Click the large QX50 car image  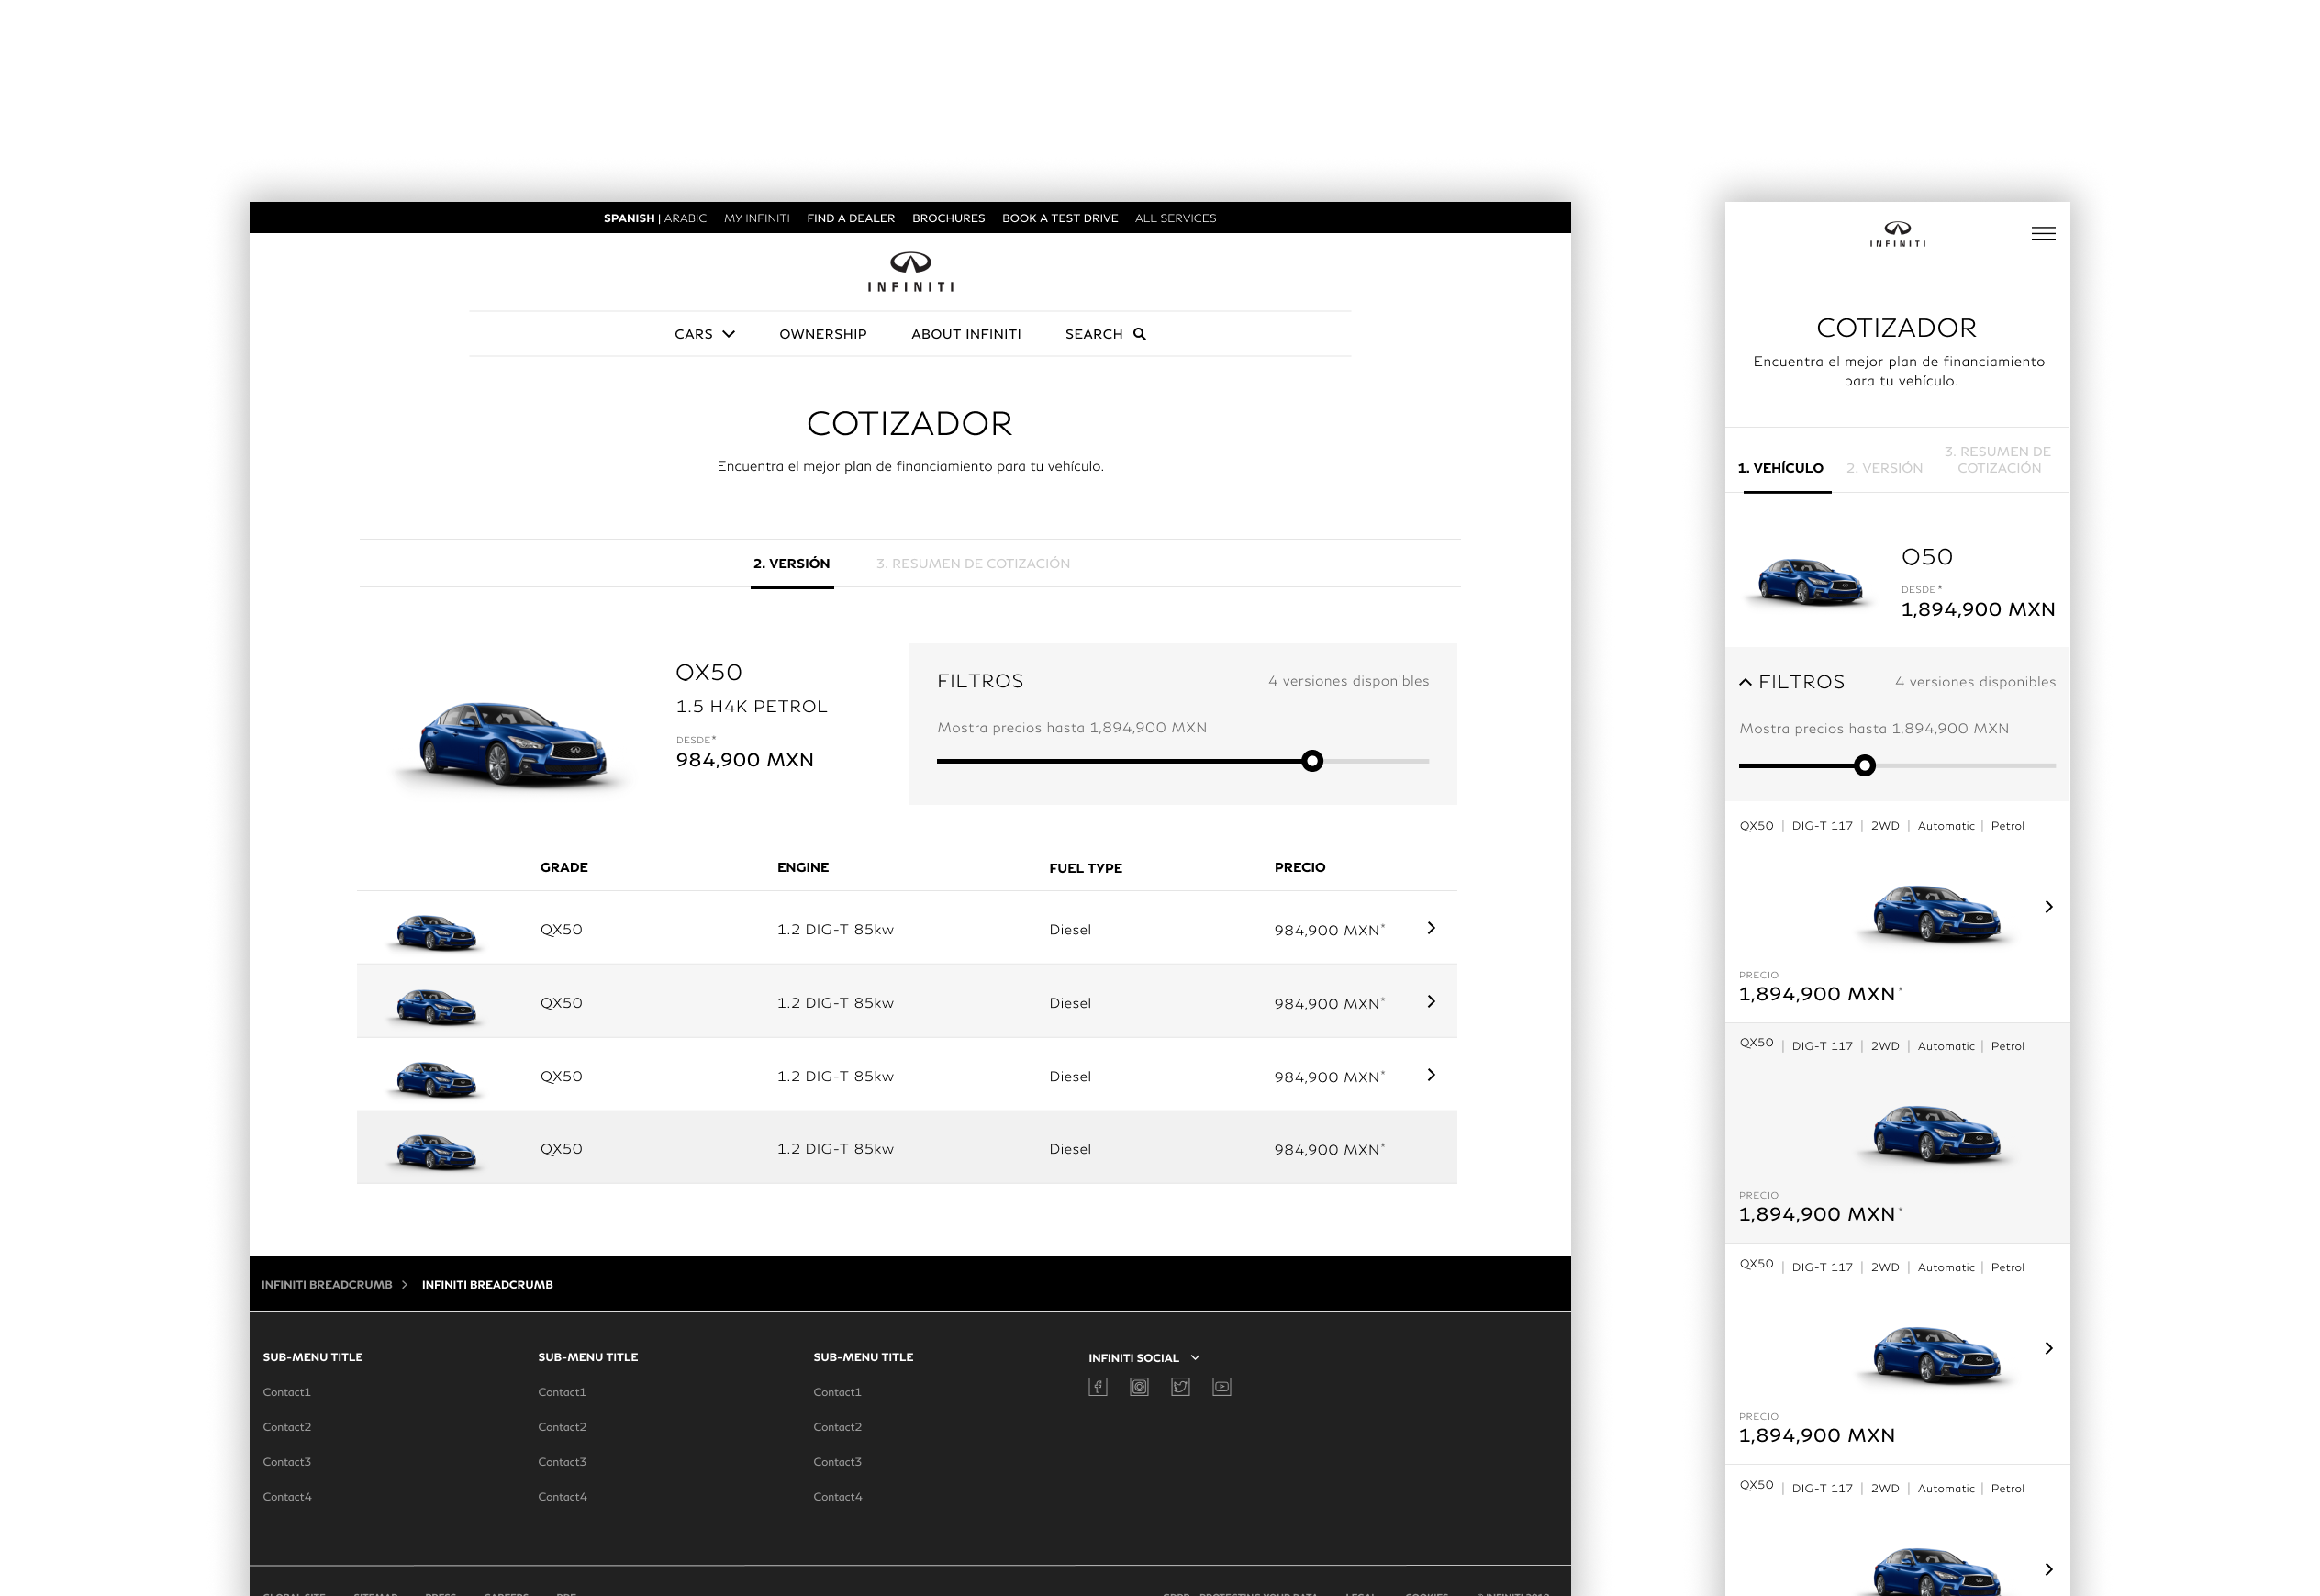click(x=512, y=742)
